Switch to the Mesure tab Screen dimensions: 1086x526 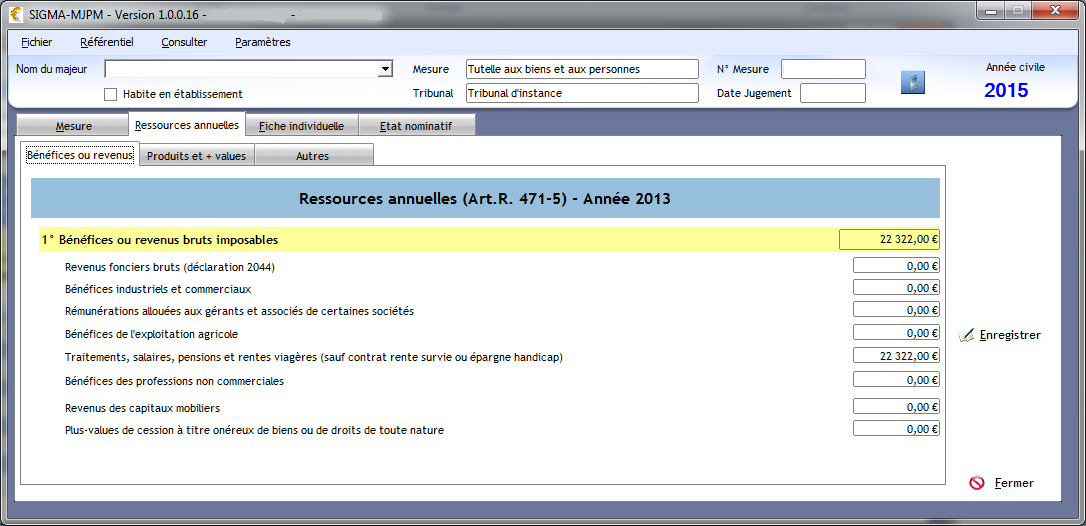point(73,126)
